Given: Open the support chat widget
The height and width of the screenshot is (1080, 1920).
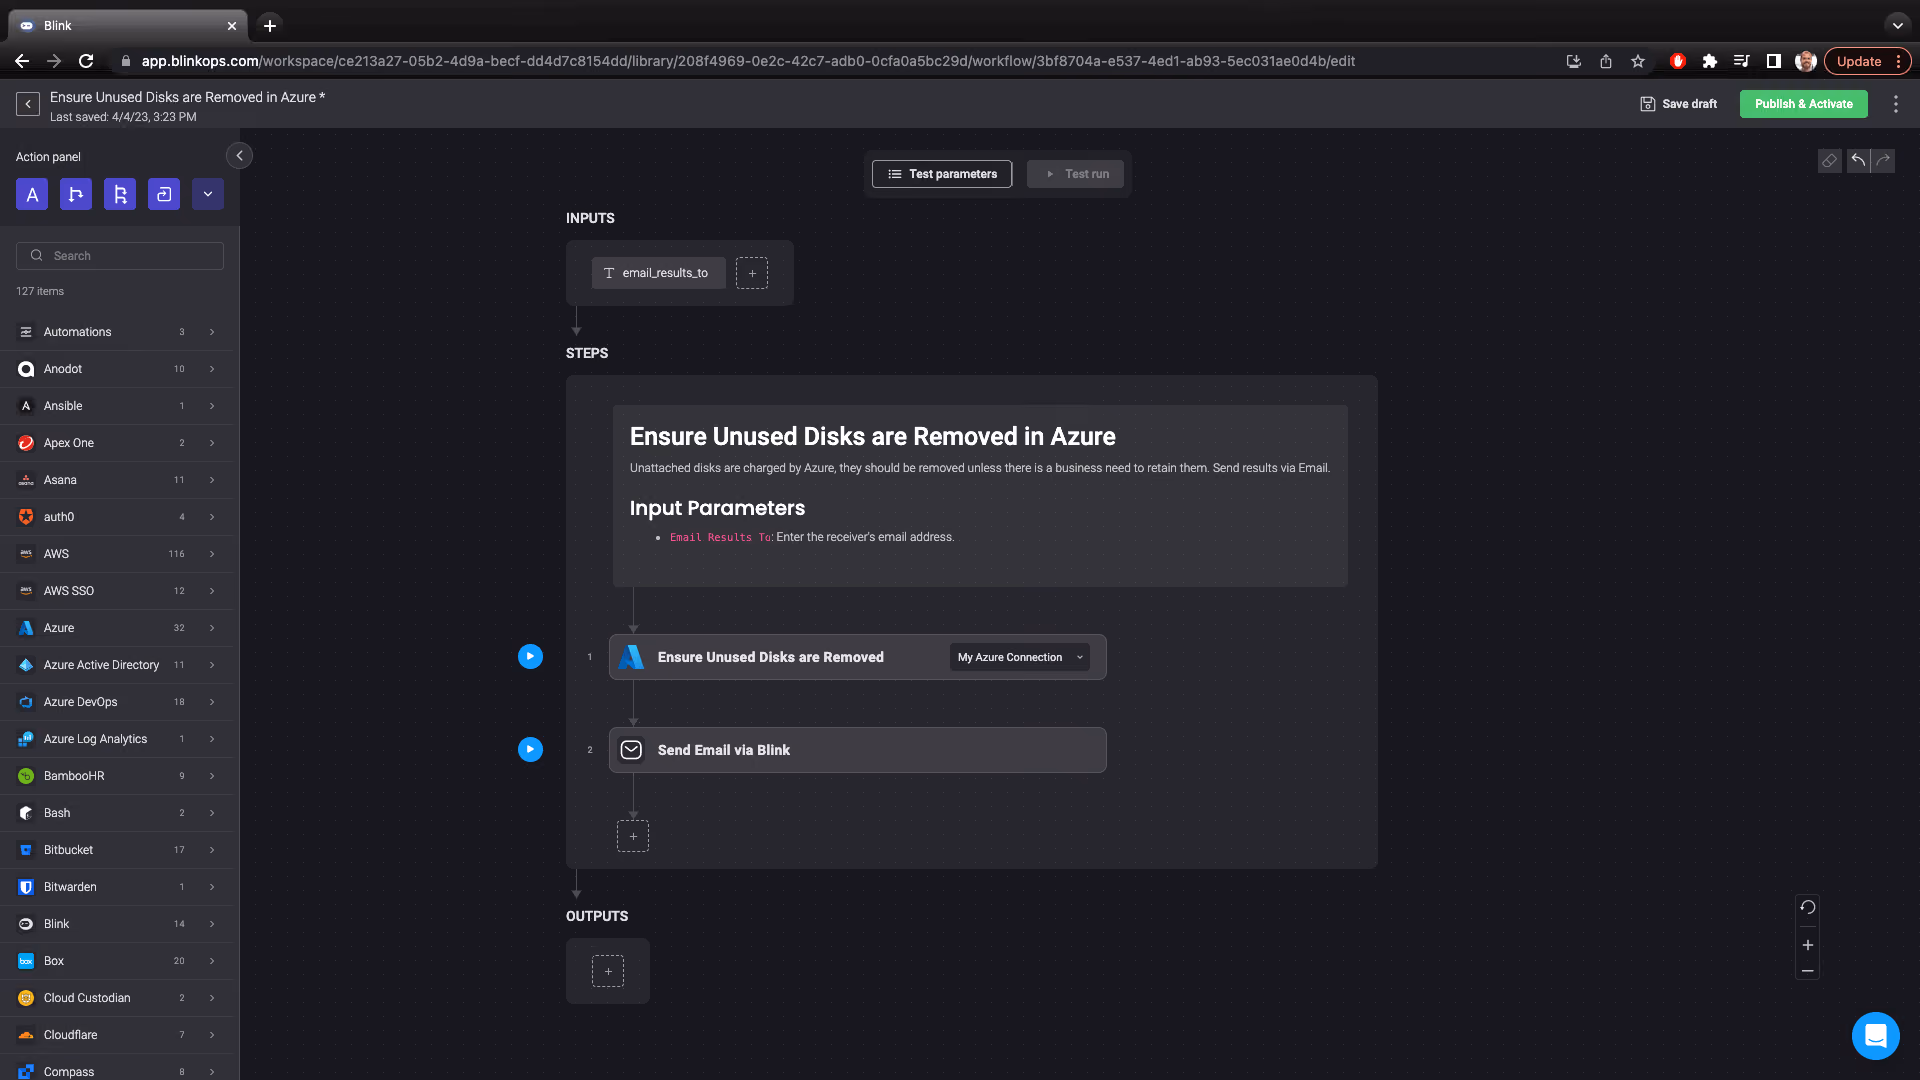Looking at the screenshot, I should (x=1875, y=1035).
